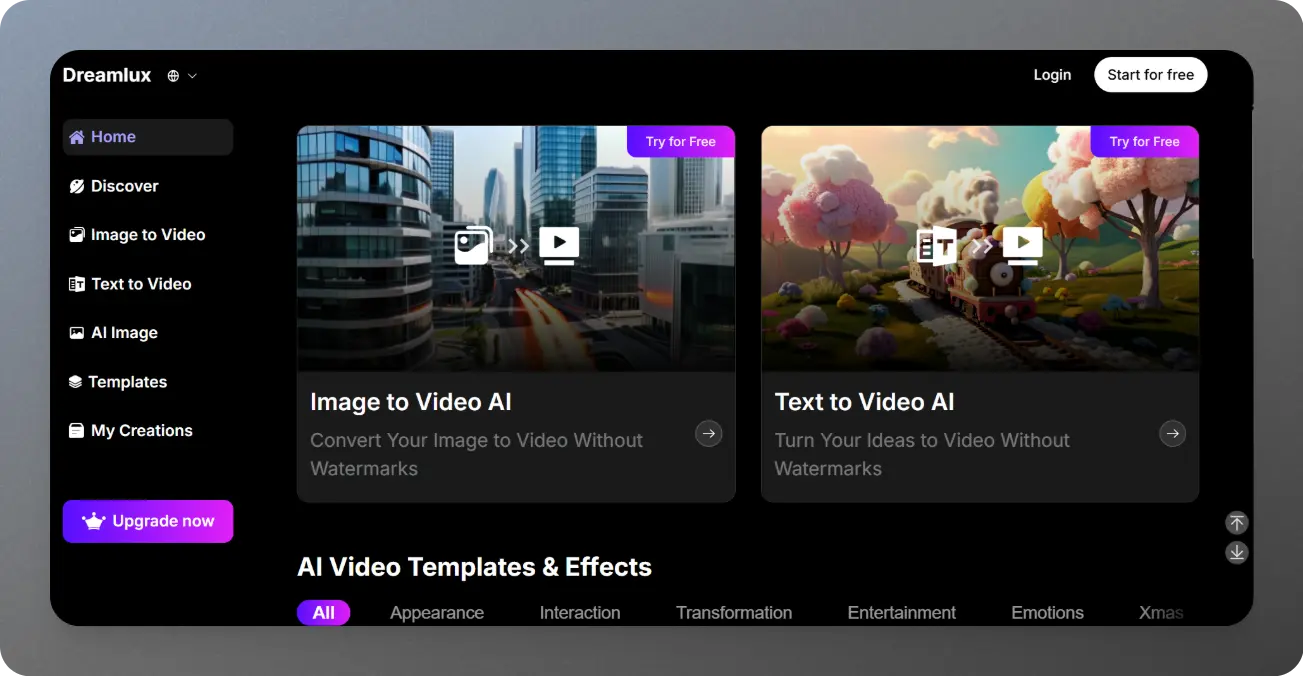The height and width of the screenshot is (676, 1303).
Task: Open the language globe dropdown
Action: click(x=181, y=76)
